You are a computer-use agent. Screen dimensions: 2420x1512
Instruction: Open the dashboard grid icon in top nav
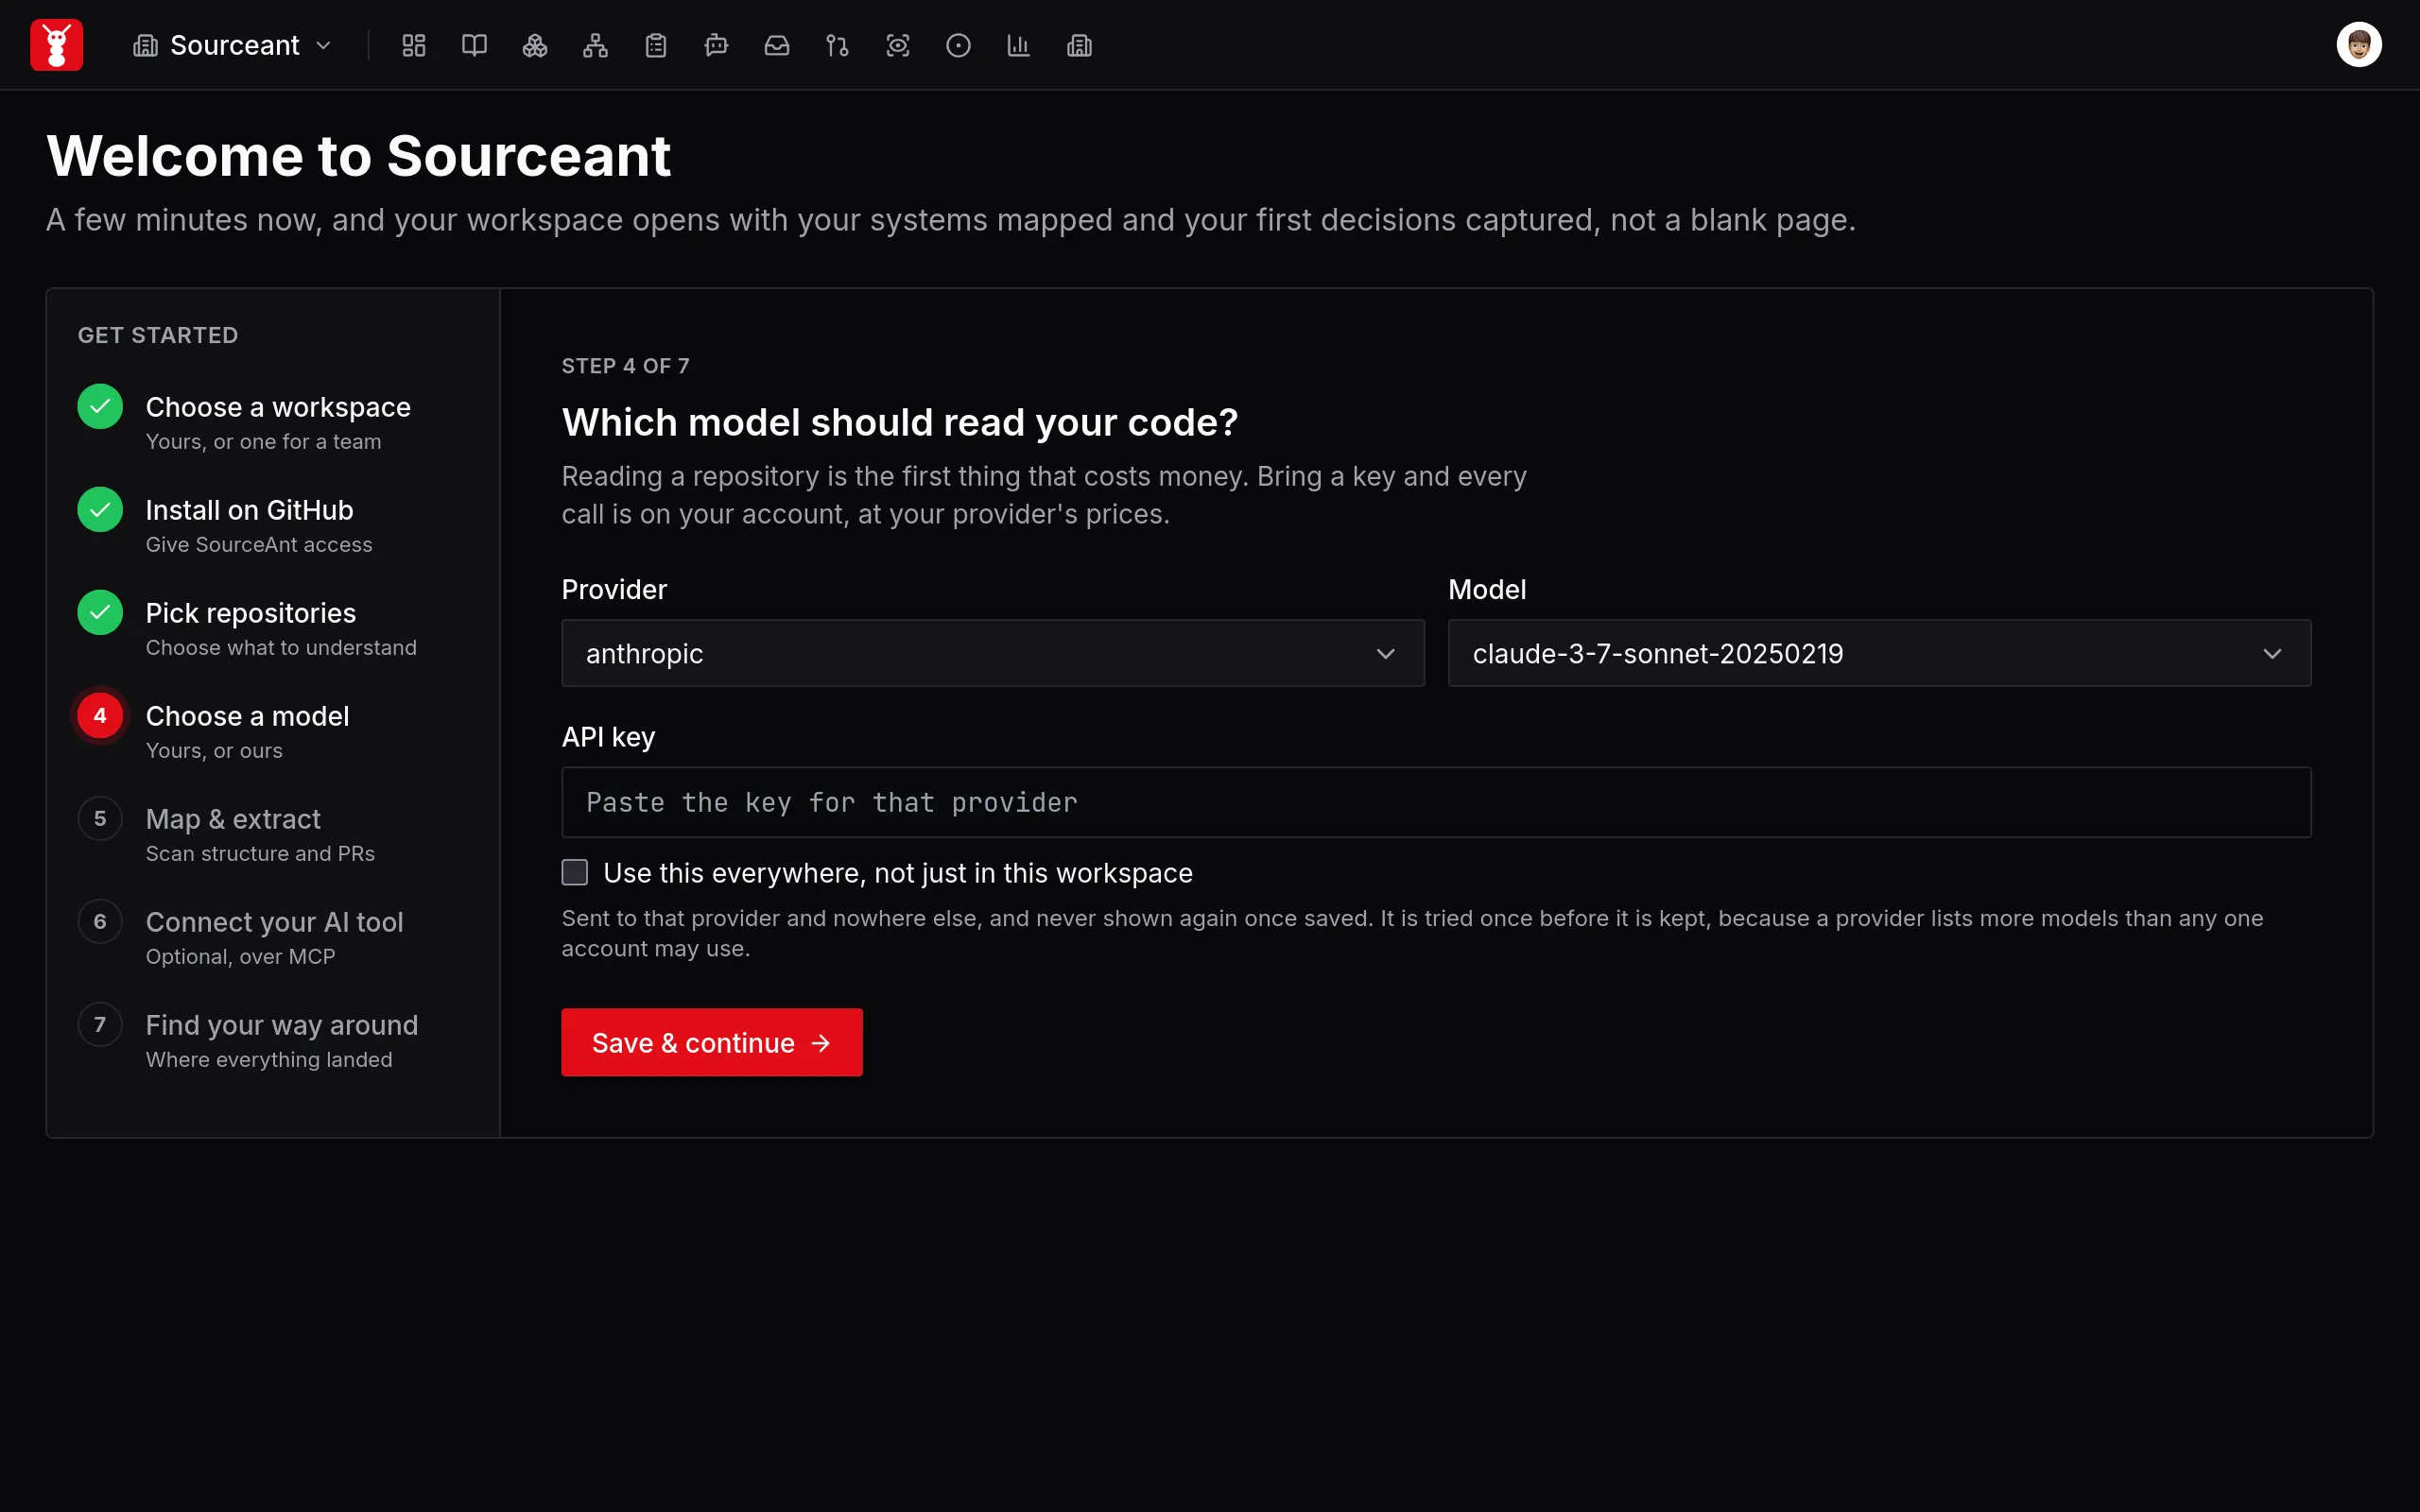[414, 45]
